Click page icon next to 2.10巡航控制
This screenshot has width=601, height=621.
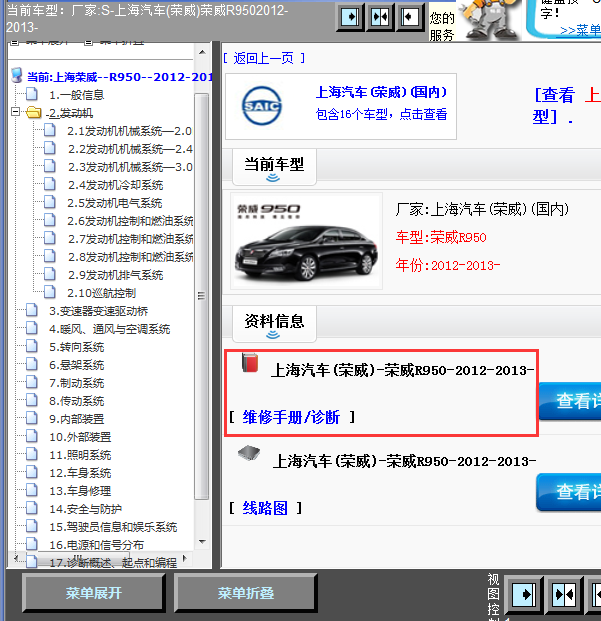tap(49, 292)
